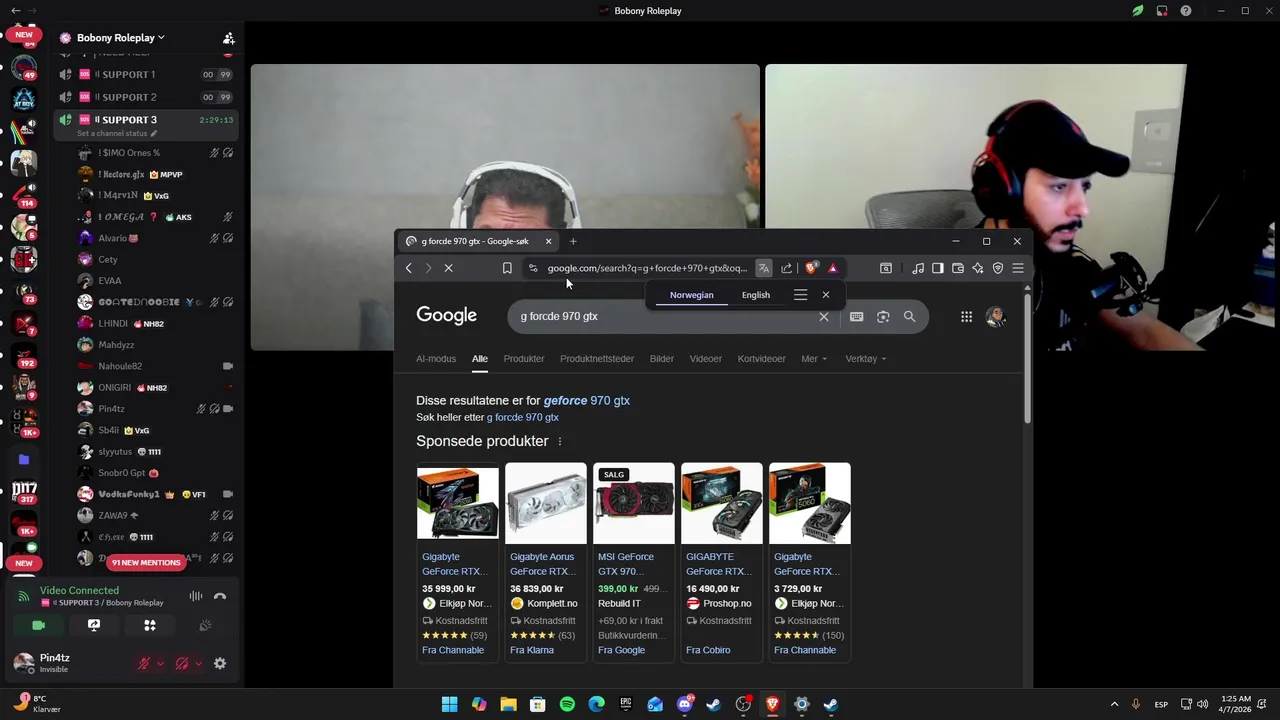Open Discord Help question mark icon
The width and height of the screenshot is (1280, 720).
pyautogui.click(x=1186, y=11)
